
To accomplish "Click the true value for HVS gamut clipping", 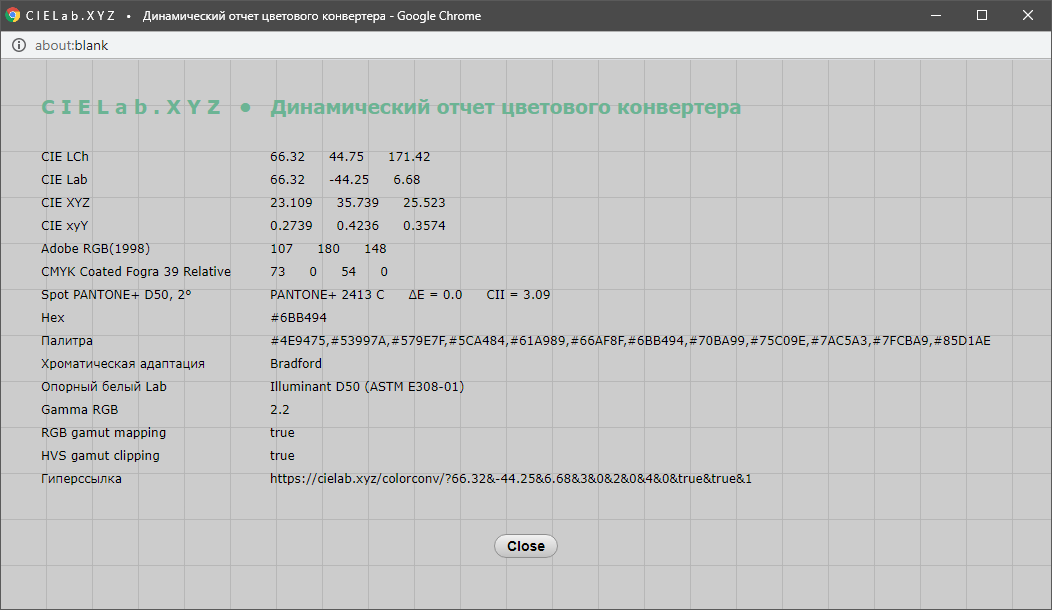I will point(282,455).
